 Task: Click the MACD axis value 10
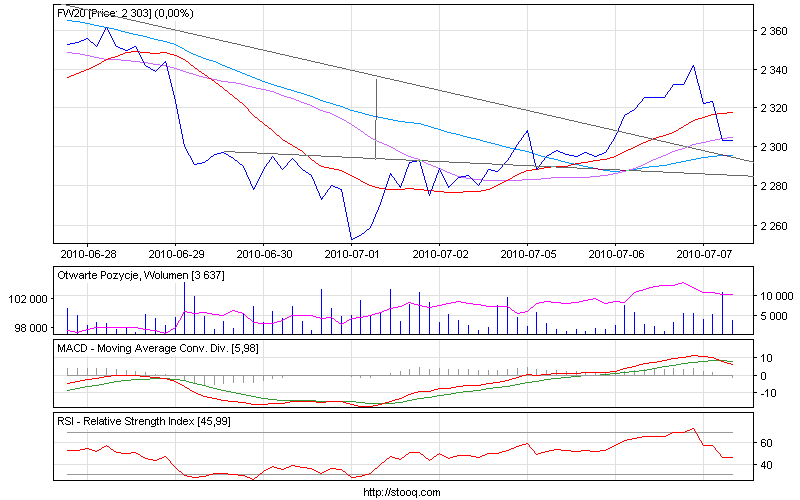(x=766, y=358)
